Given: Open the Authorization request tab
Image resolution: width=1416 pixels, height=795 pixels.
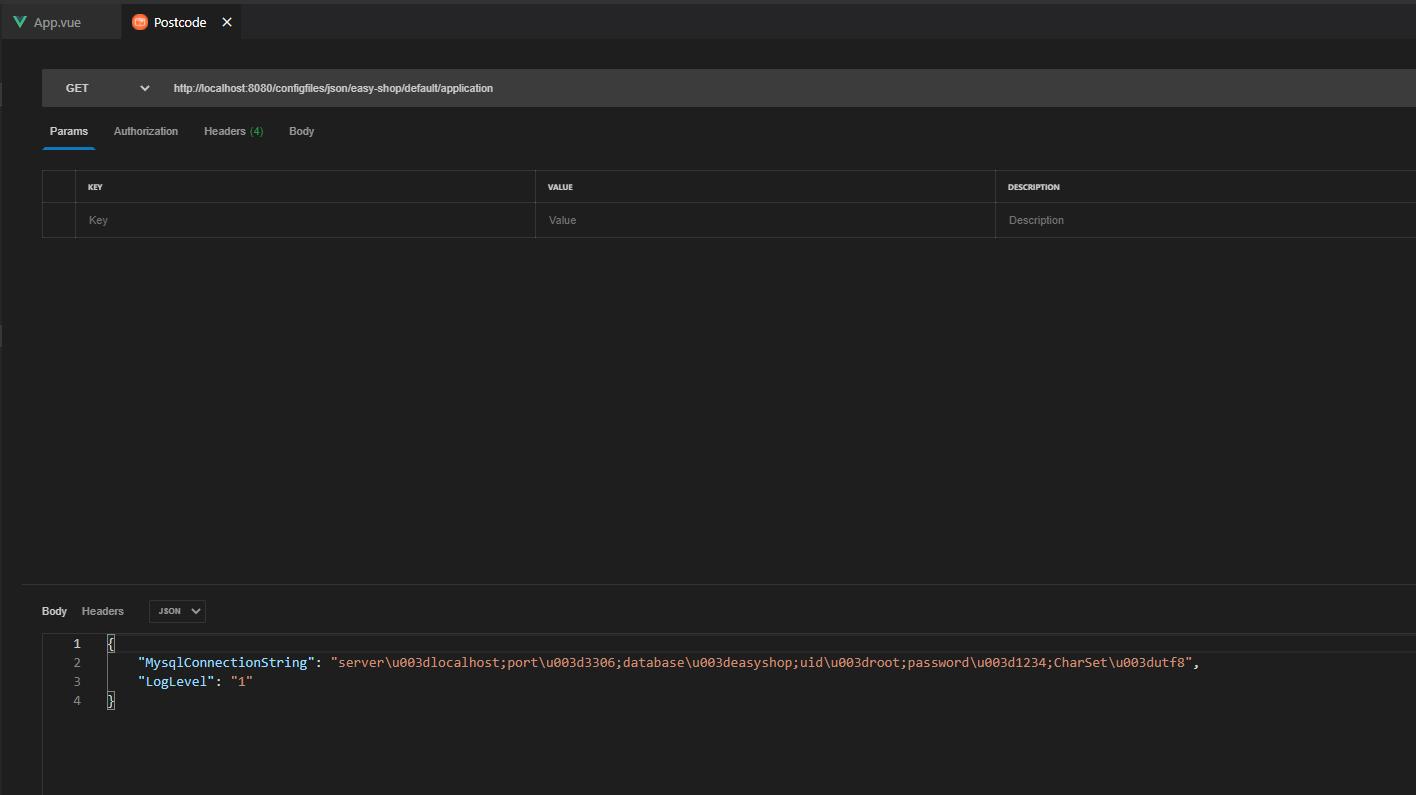Looking at the screenshot, I should pos(146,131).
